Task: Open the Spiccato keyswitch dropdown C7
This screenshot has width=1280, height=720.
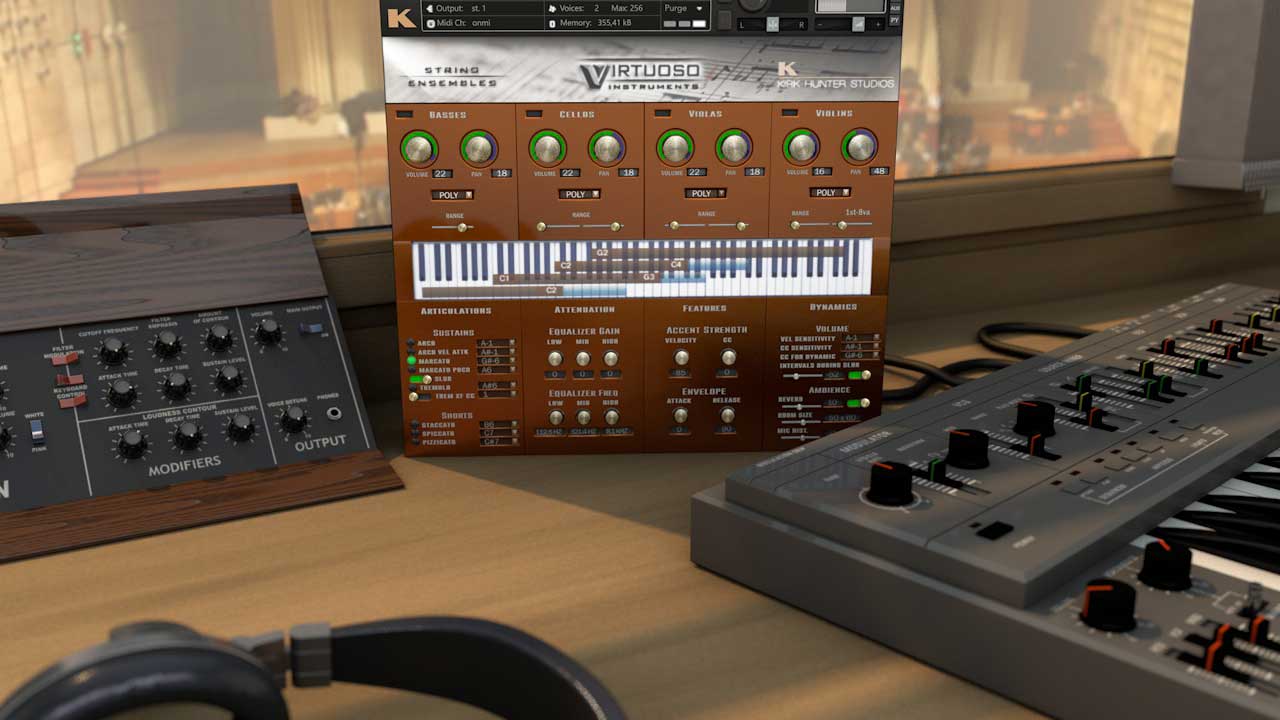Action: click(x=499, y=433)
